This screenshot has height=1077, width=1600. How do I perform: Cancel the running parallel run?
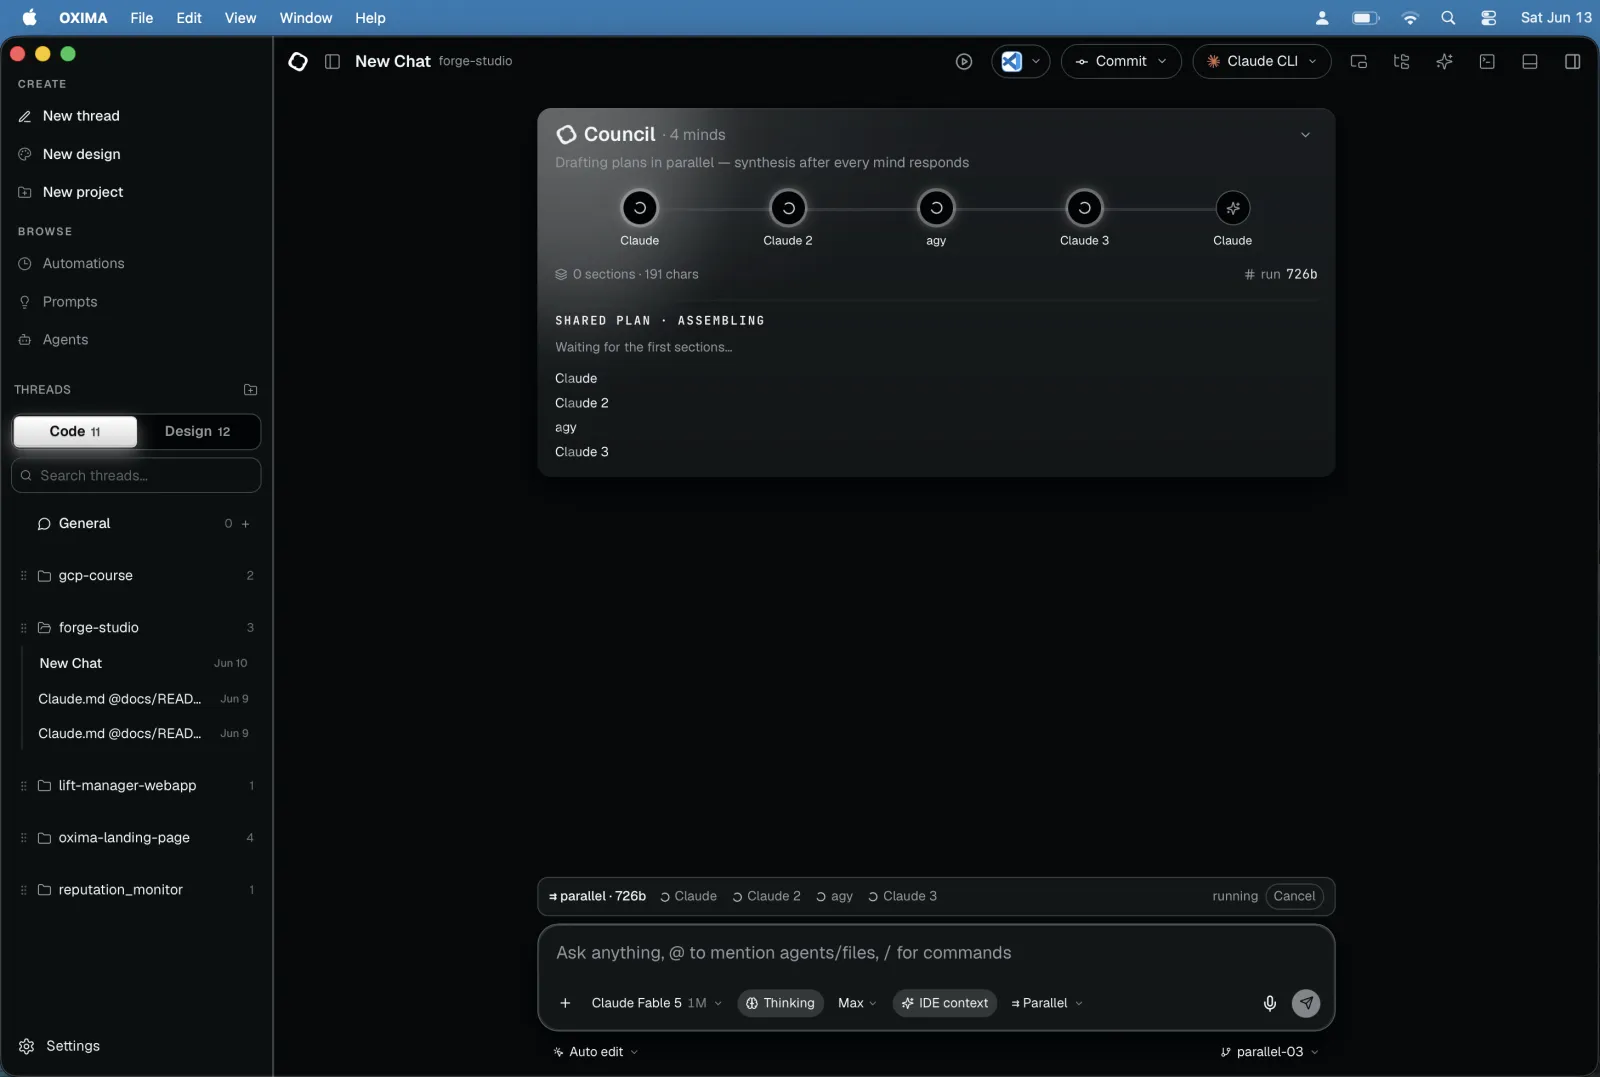click(x=1294, y=897)
